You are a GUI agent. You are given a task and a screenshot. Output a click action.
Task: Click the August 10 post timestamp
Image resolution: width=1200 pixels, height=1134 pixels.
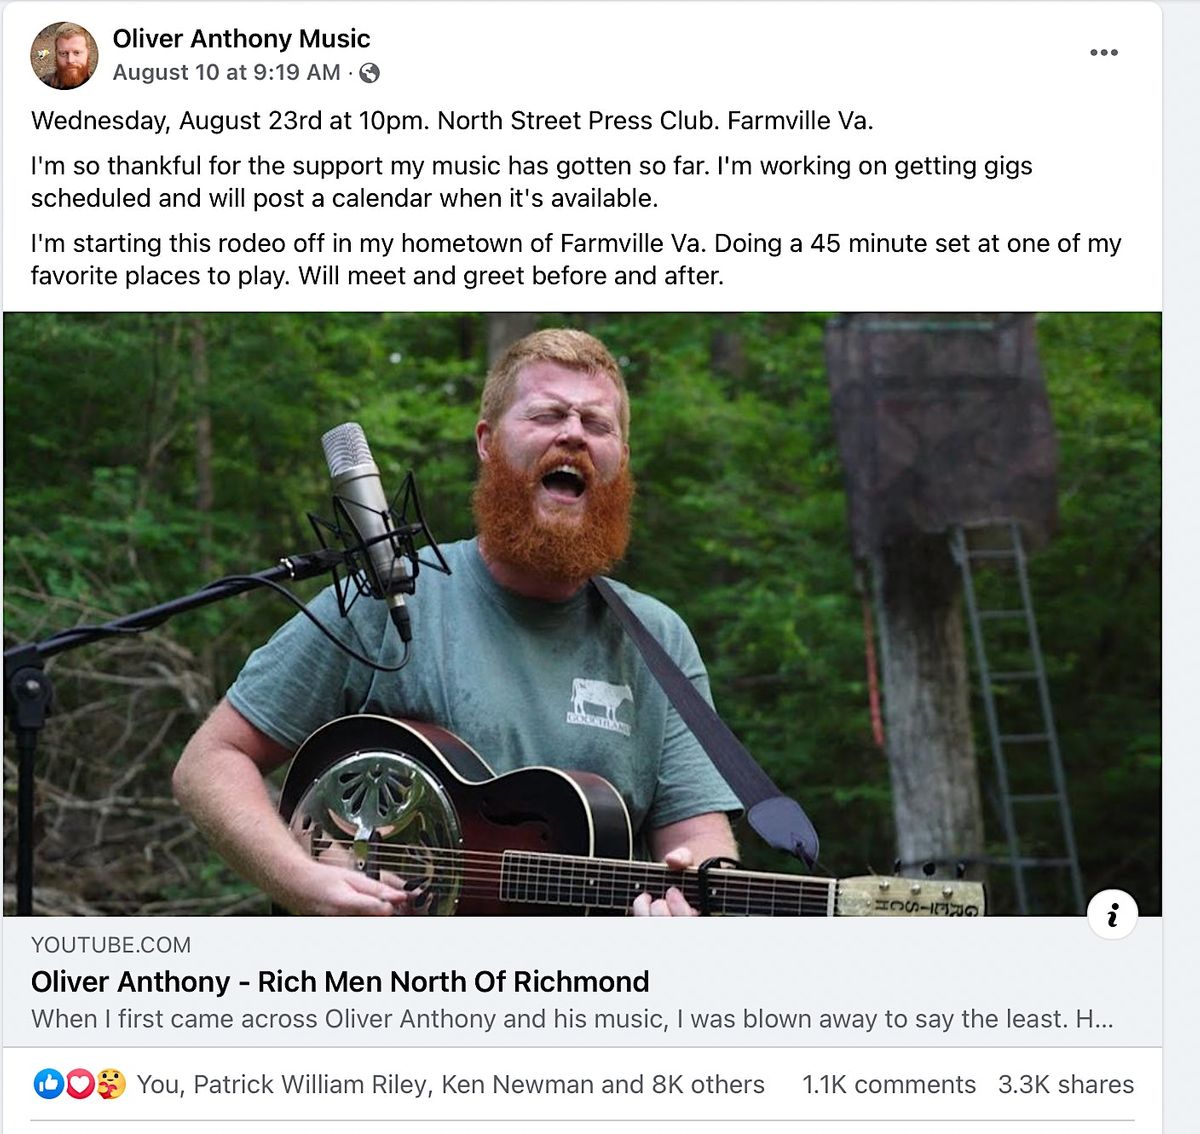pyautogui.click(x=226, y=73)
